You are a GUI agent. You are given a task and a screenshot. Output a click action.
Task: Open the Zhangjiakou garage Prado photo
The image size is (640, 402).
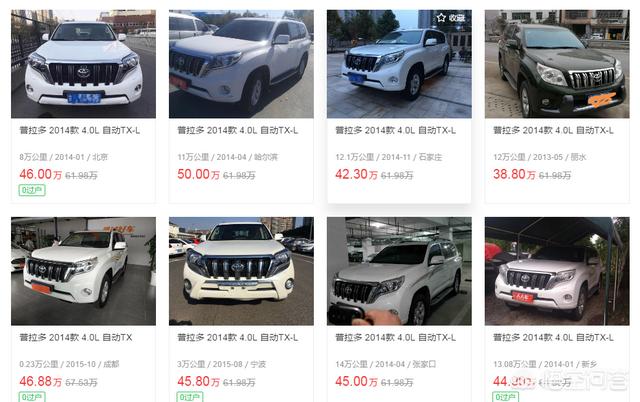[x=399, y=271]
